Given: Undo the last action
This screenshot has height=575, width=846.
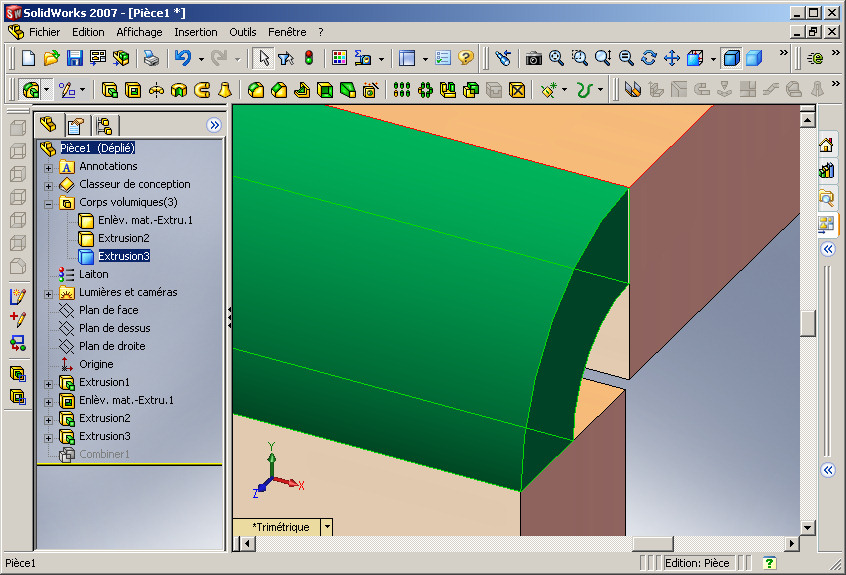Looking at the screenshot, I should [x=183, y=58].
